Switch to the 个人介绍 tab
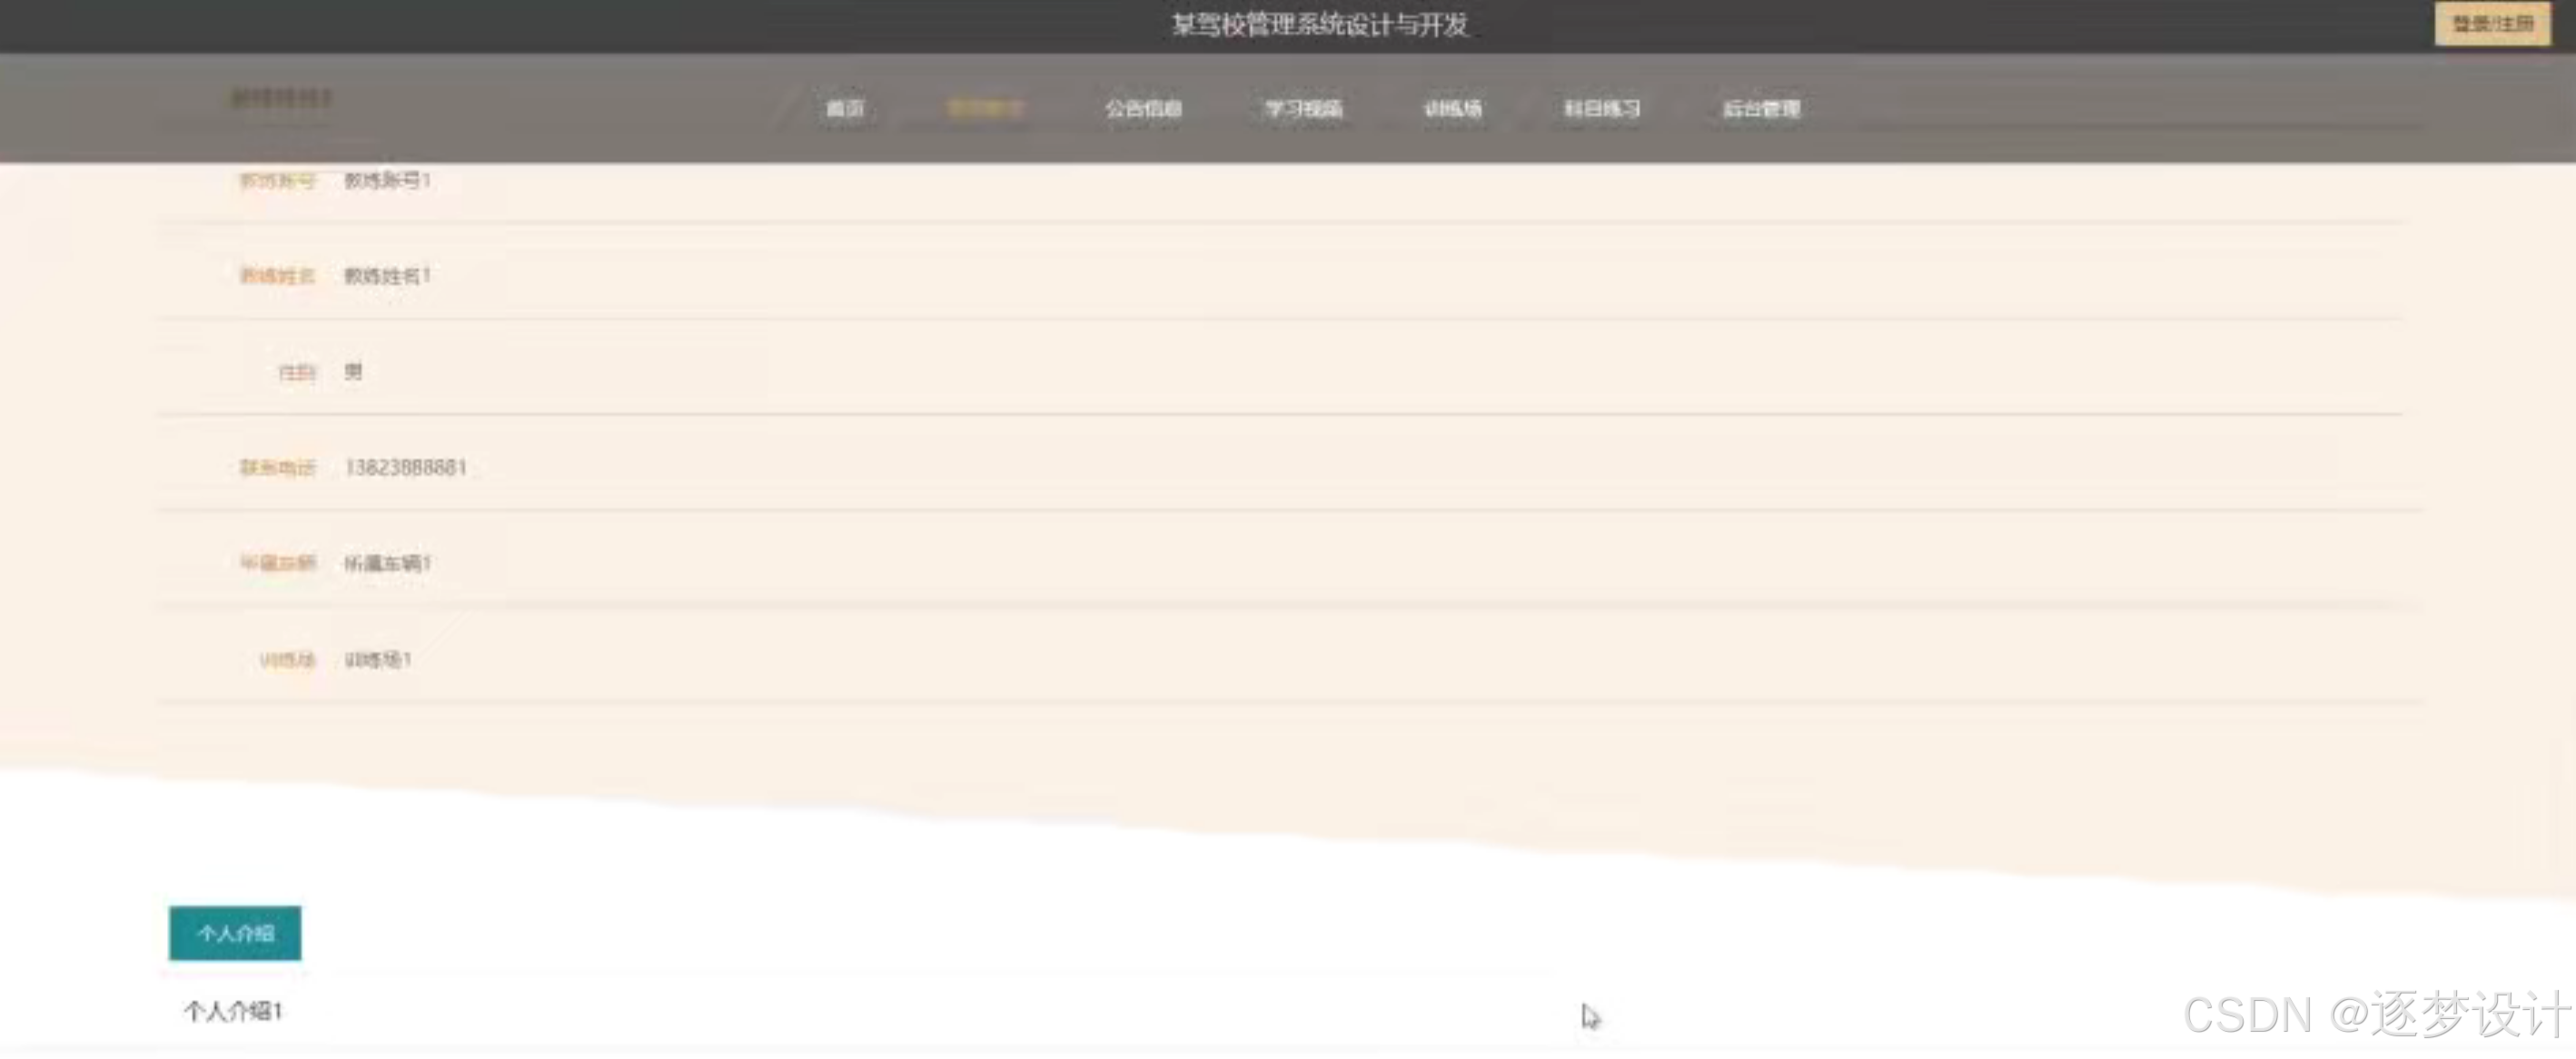Screen dimensions: 2576x1059 pos(234,933)
